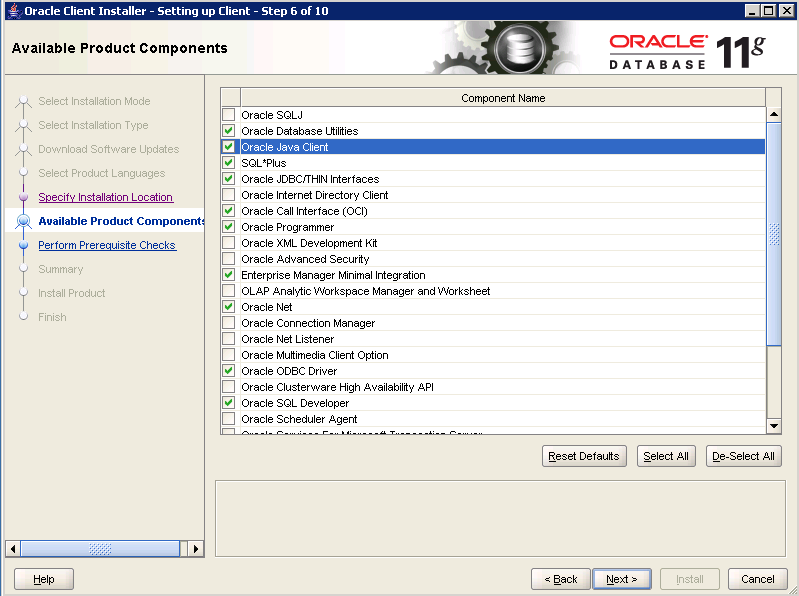The width and height of the screenshot is (799, 596).
Task: Select the Oracle SQL Developer row text
Action: (x=295, y=403)
